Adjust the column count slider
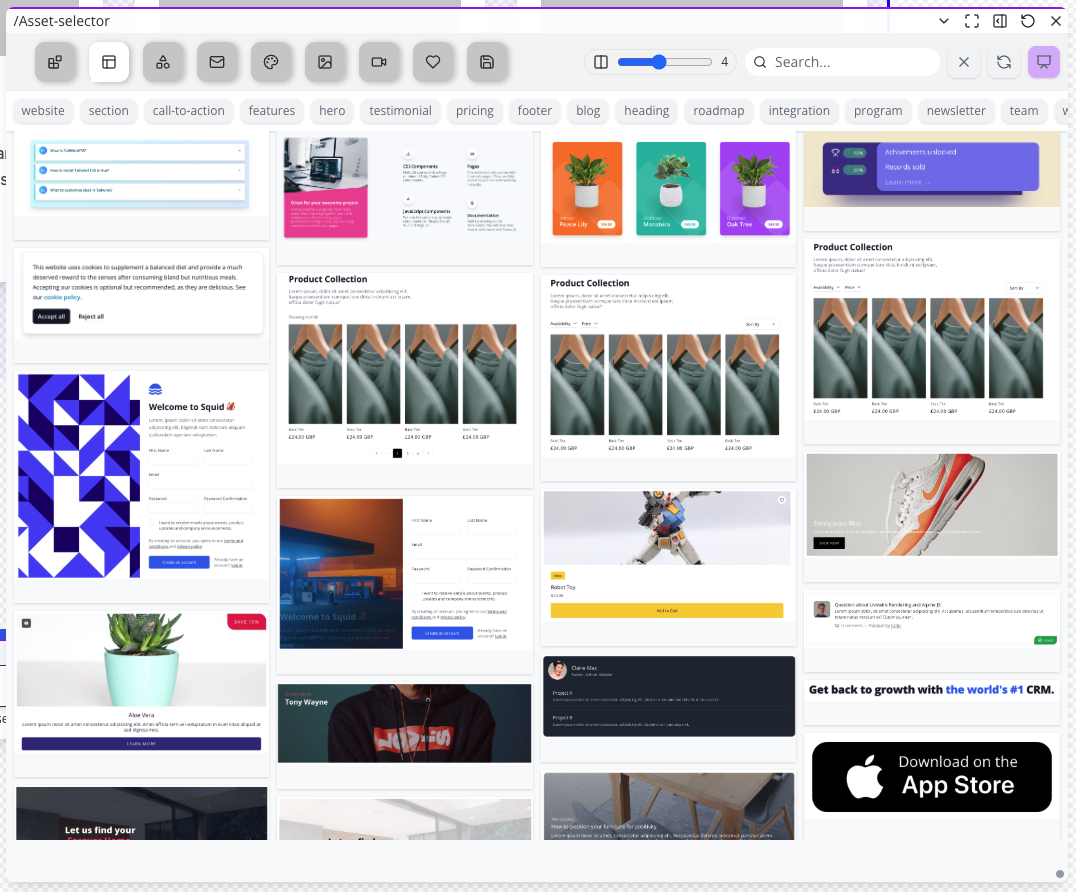Image resolution: width=1076 pixels, height=892 pixels. [659, 62]
